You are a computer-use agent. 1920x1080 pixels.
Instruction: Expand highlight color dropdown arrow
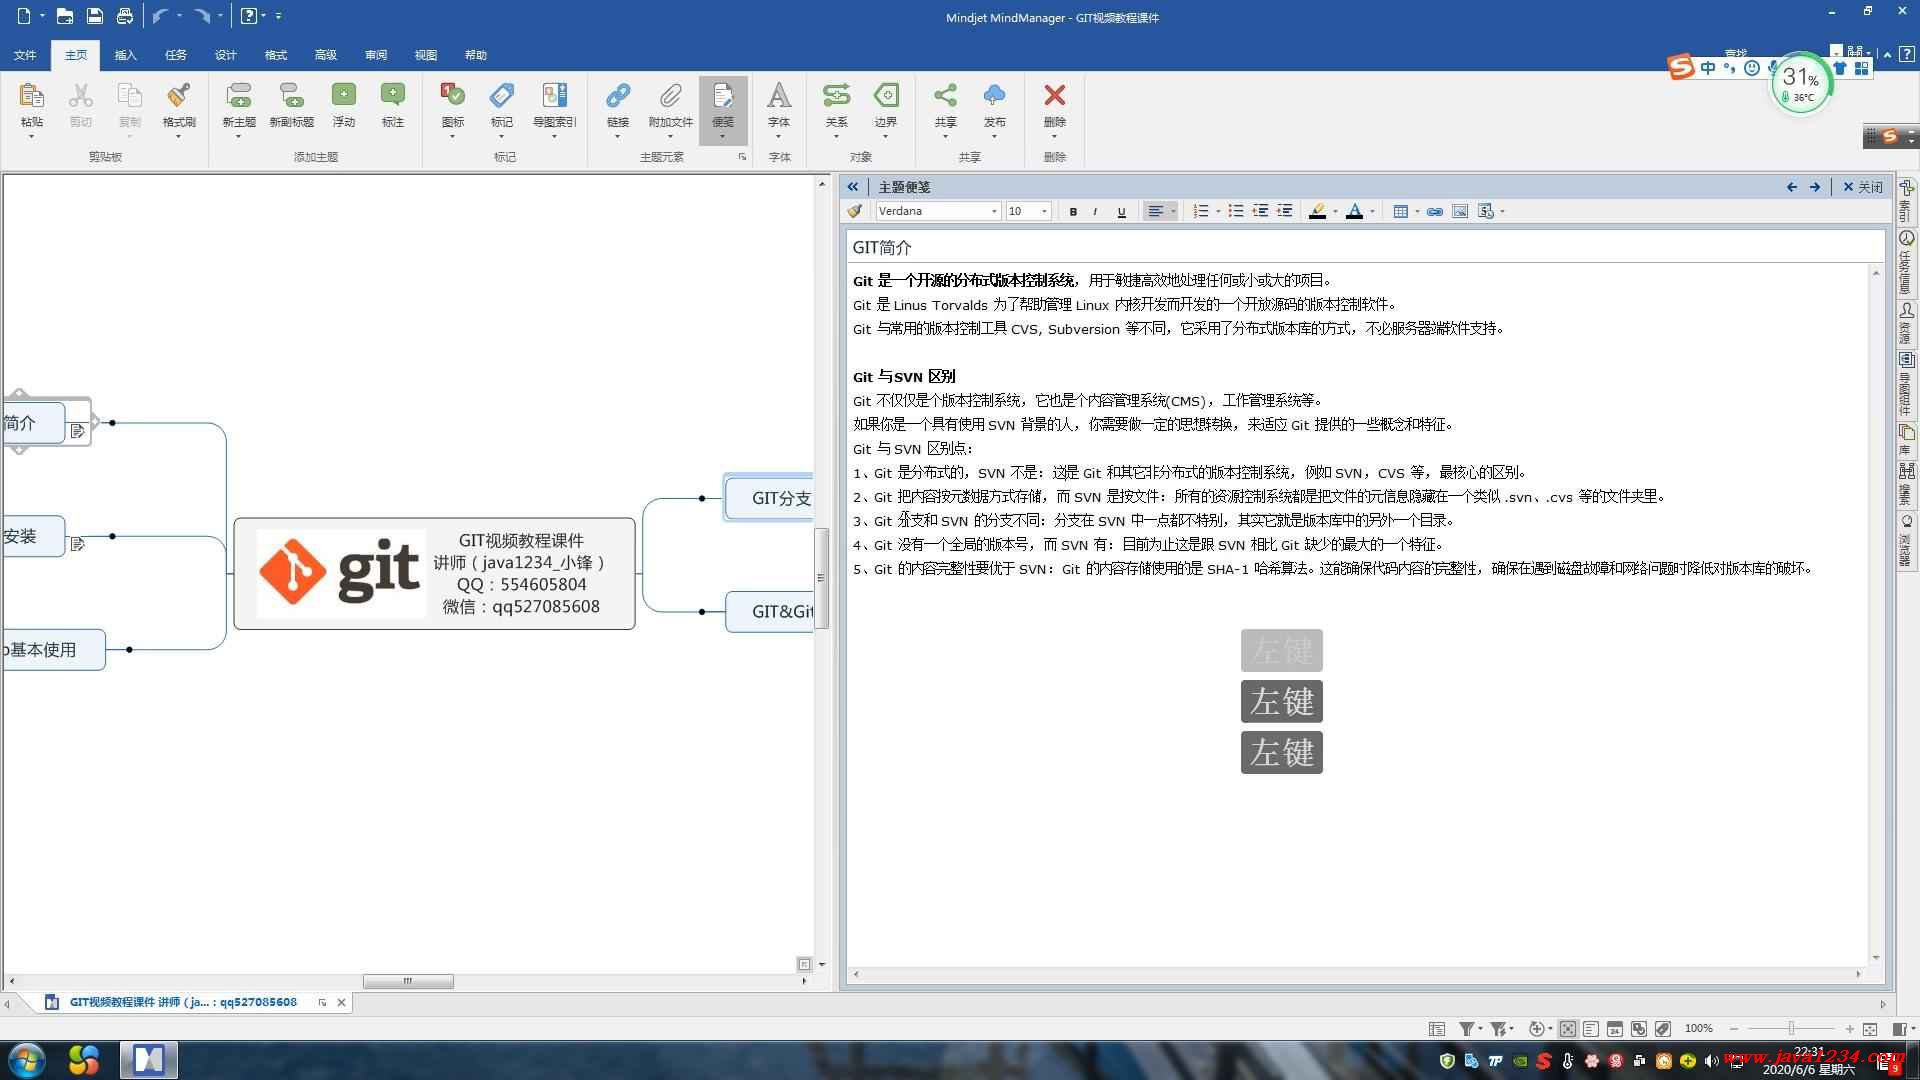coord(1335,211)
